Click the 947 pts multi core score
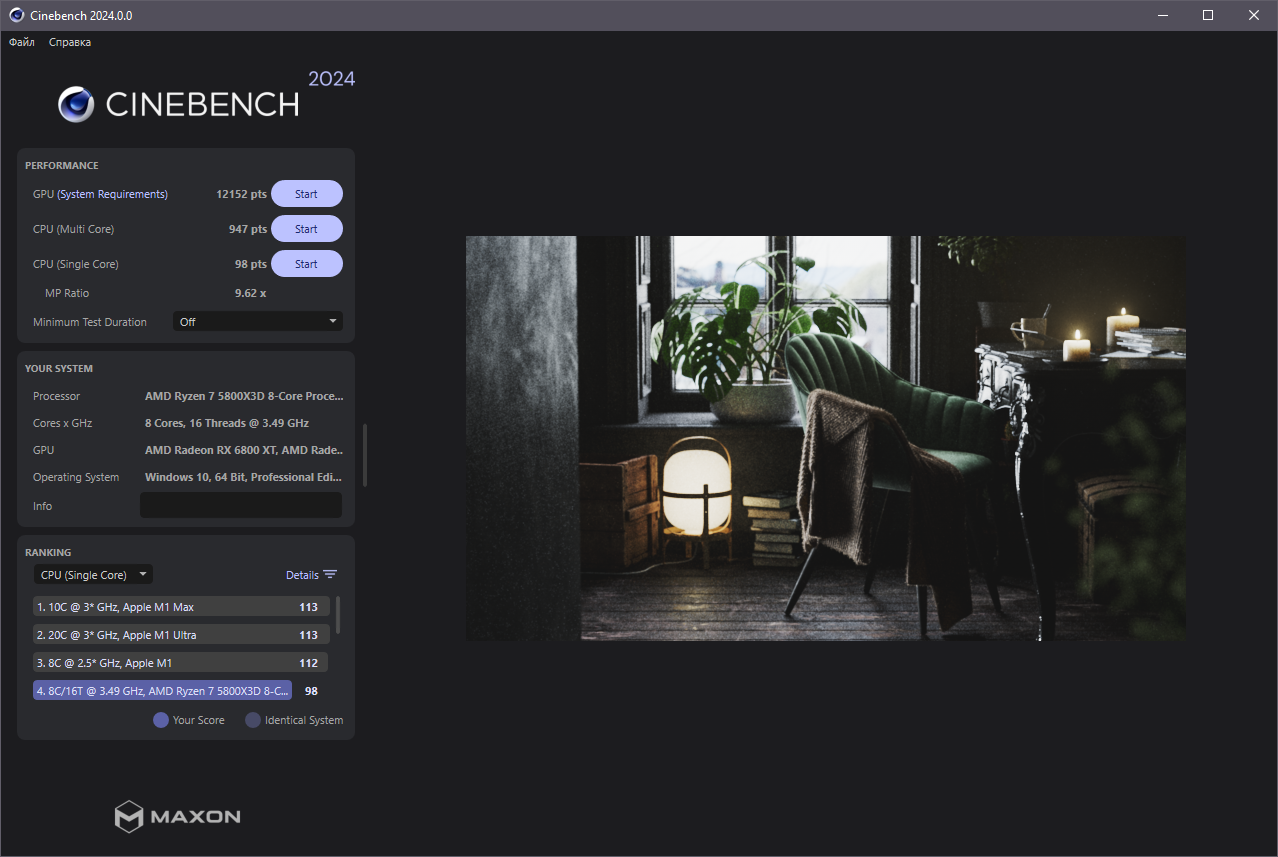Viewport: 1278px width, 857px height. (248, 229)
